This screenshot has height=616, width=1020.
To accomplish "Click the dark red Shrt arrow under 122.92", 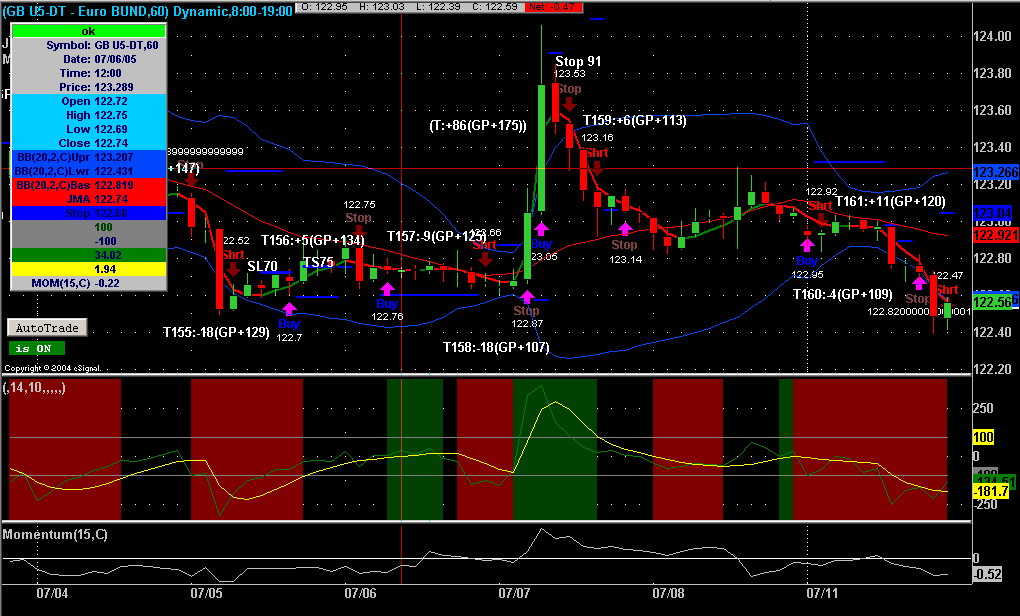I will 821,220.
